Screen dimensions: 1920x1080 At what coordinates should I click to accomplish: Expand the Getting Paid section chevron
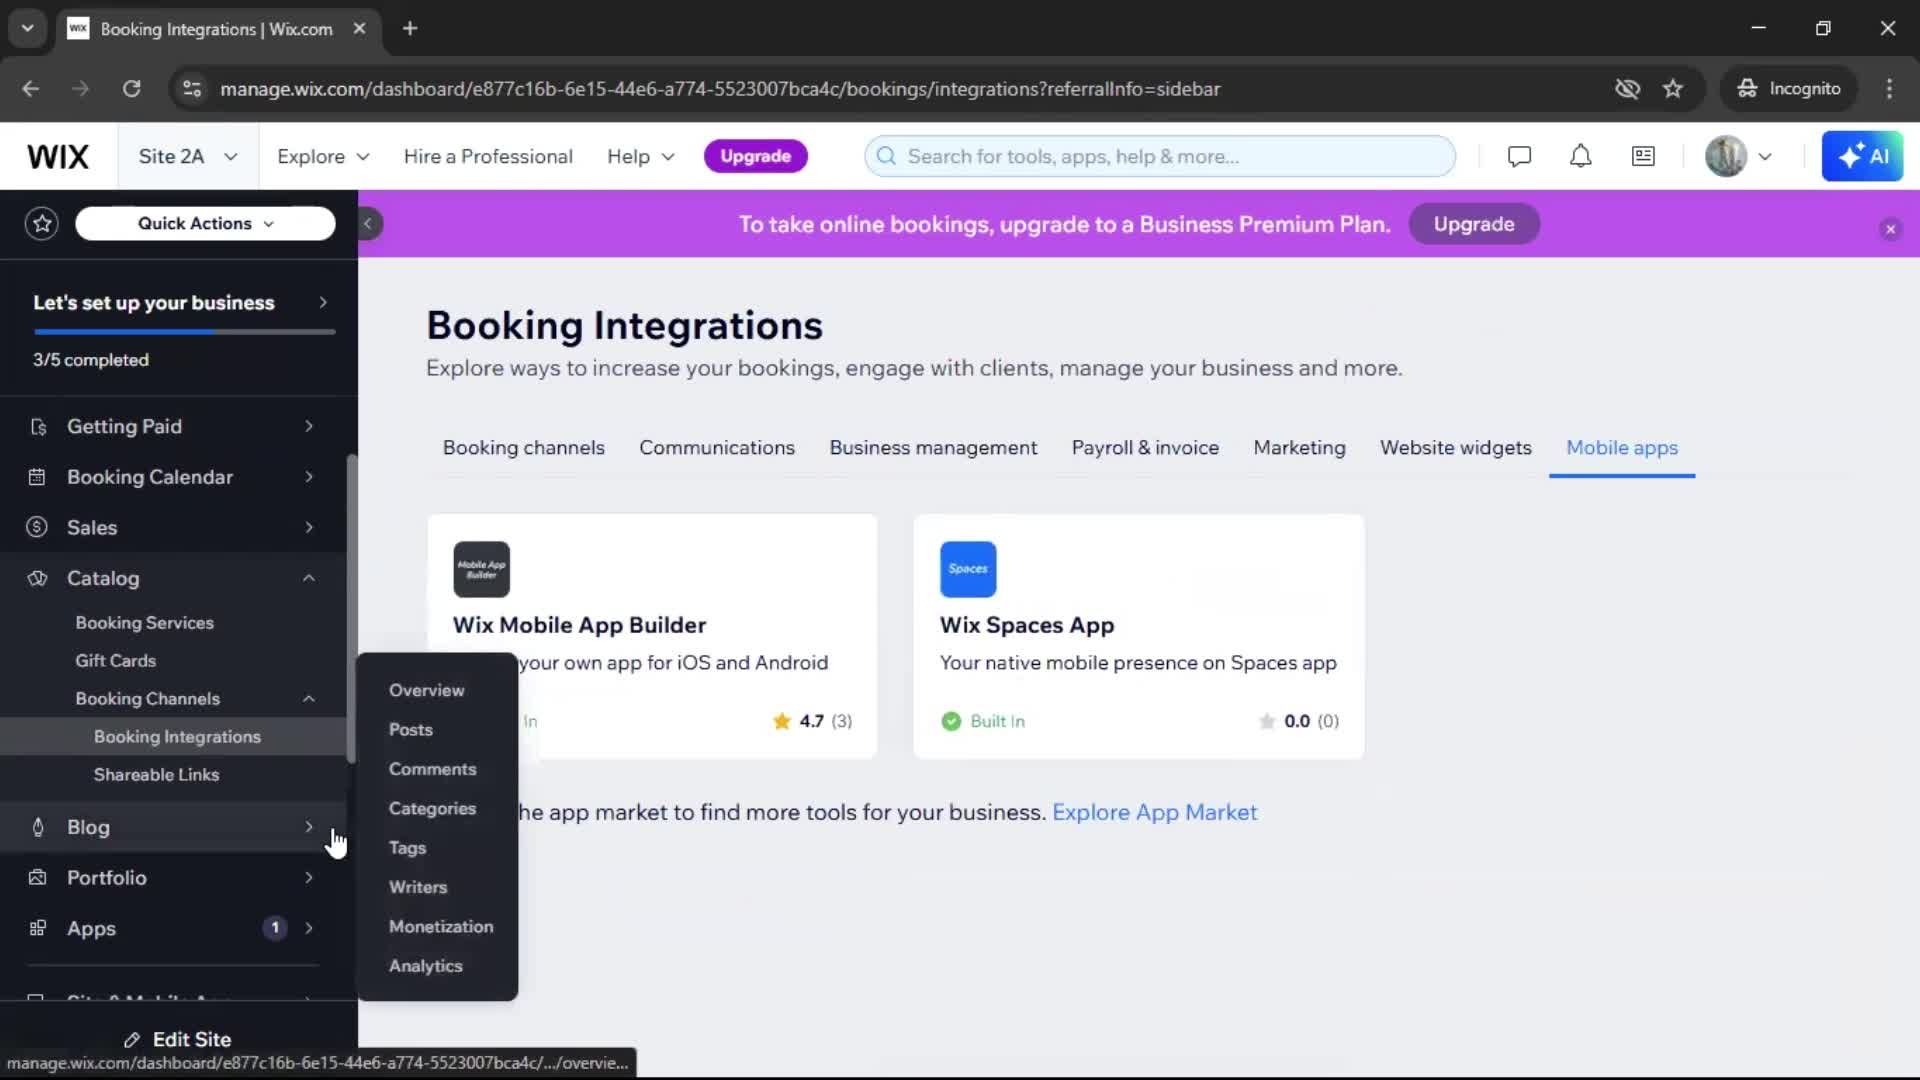(309, 426)
